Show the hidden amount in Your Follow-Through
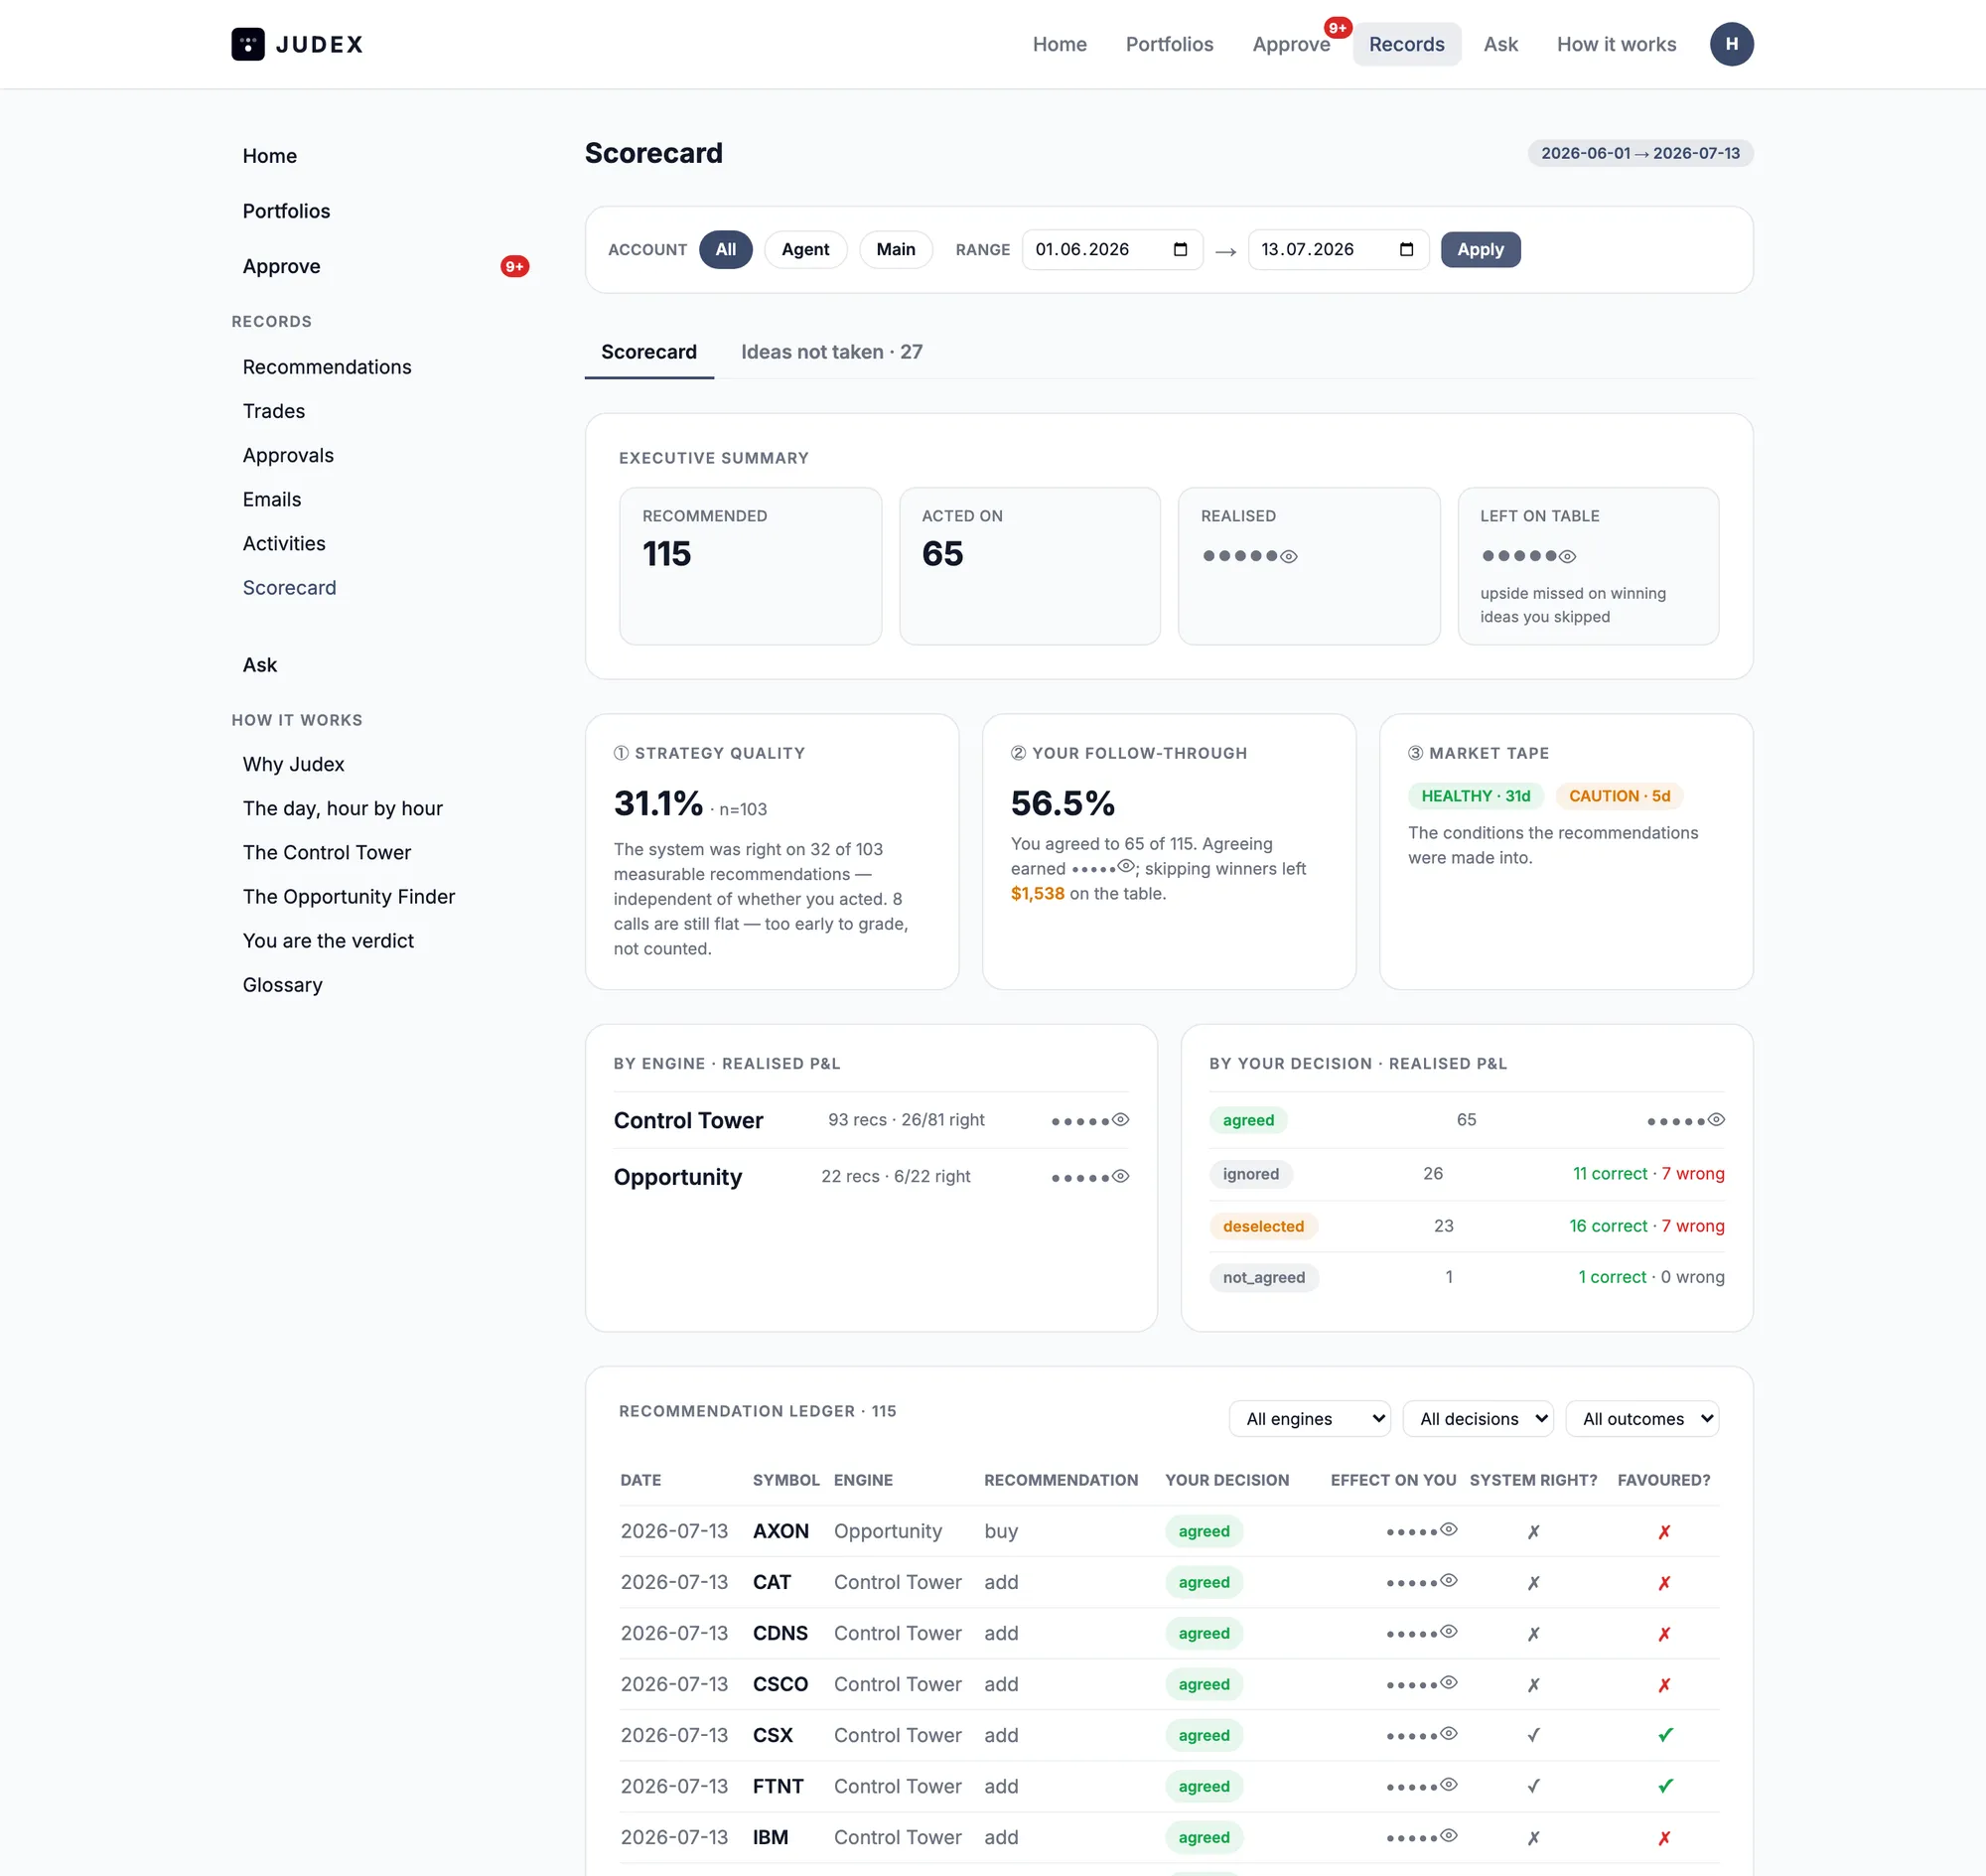Screen dimensions: 1986x1876 pyautogui.click(x=1125, y=866)
